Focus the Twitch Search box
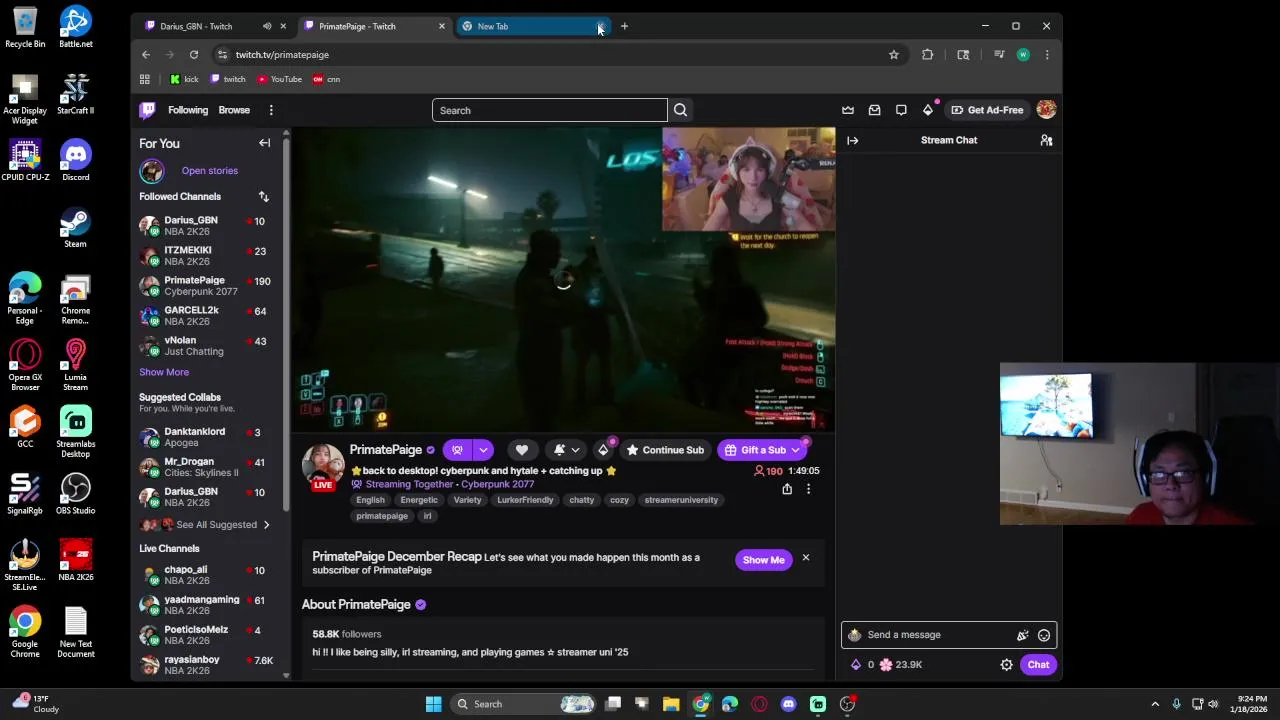Viewport: 1280px width, 720px height. coord(549,110)
